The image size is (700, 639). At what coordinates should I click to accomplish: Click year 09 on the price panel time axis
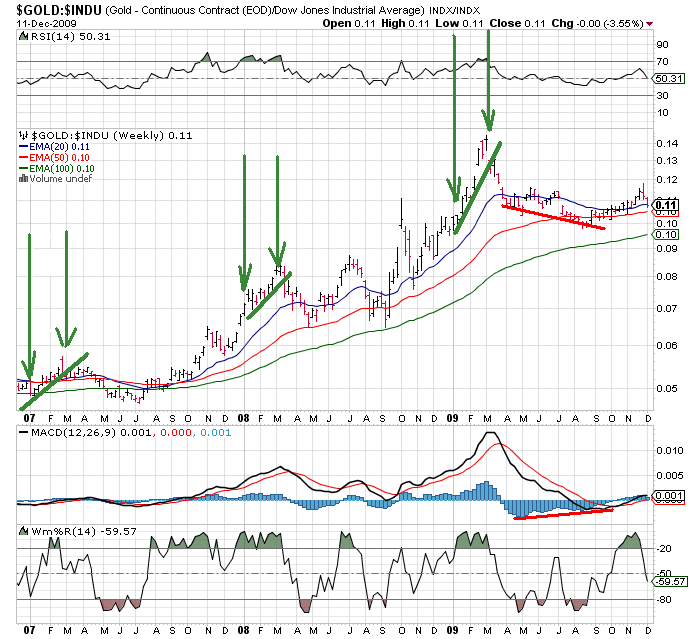click(x=453, y=418)
